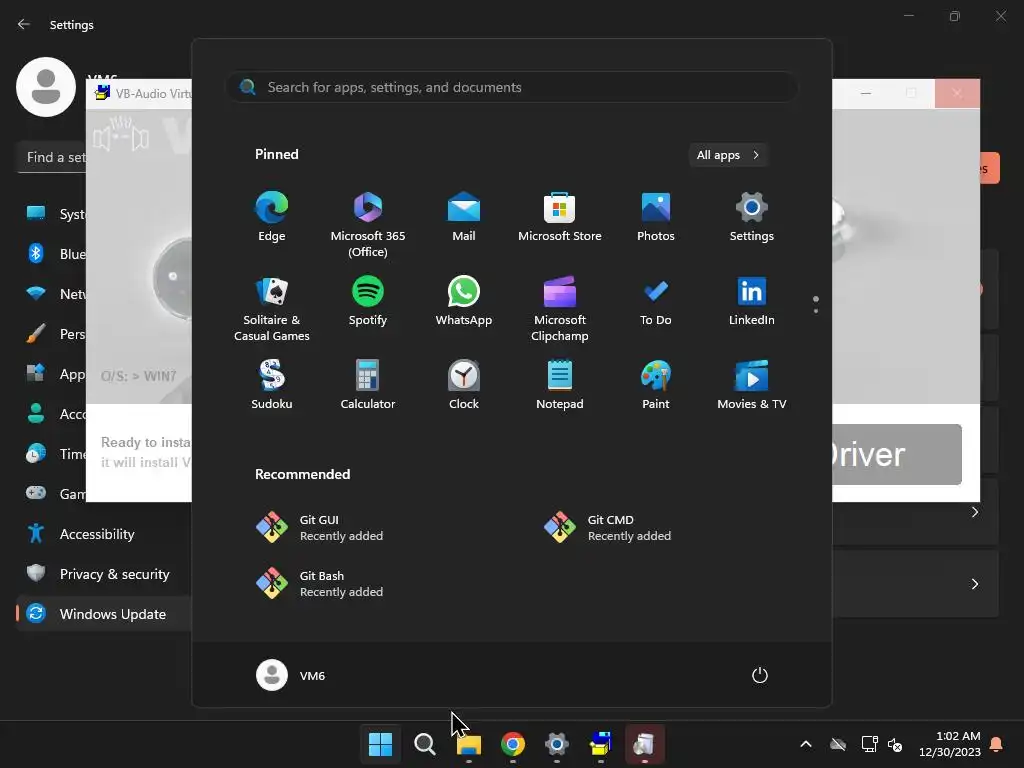Select Windows Update in Settings sidebar
1024x768 pixels.
(x=104, y=614)
